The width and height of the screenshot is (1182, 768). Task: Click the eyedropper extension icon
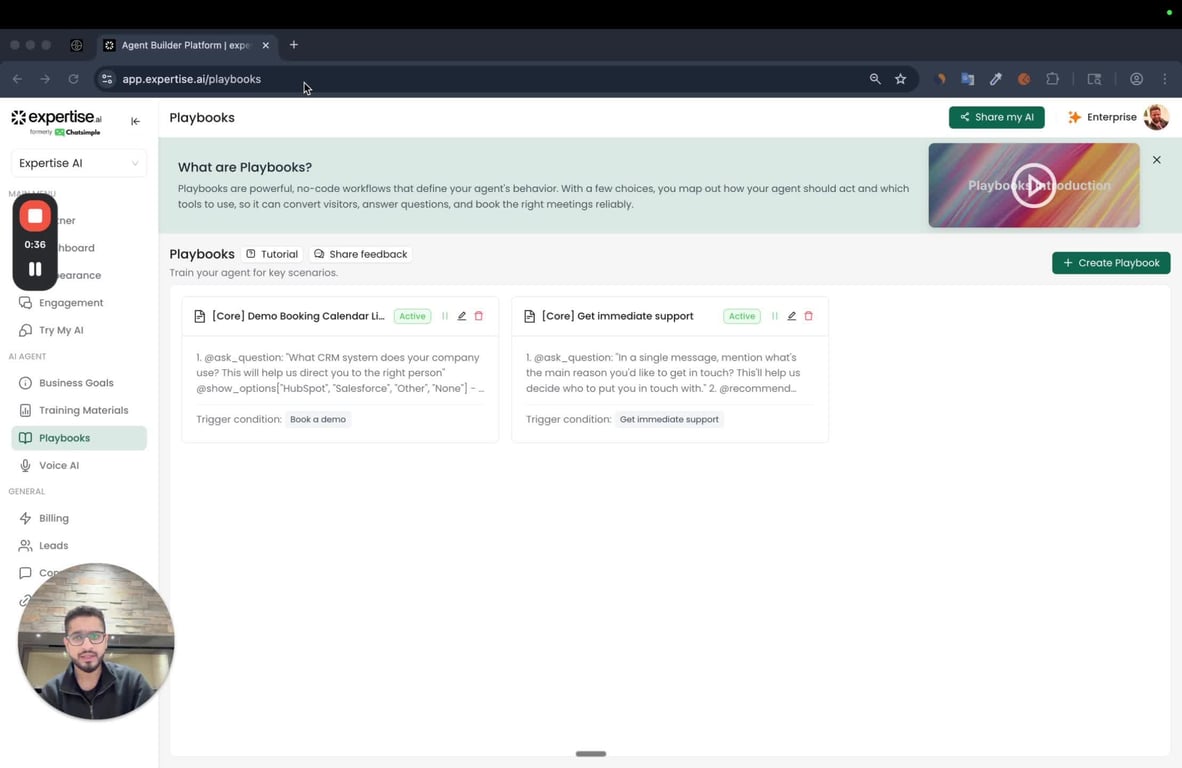pyautogui.click(x=996, y=79)
